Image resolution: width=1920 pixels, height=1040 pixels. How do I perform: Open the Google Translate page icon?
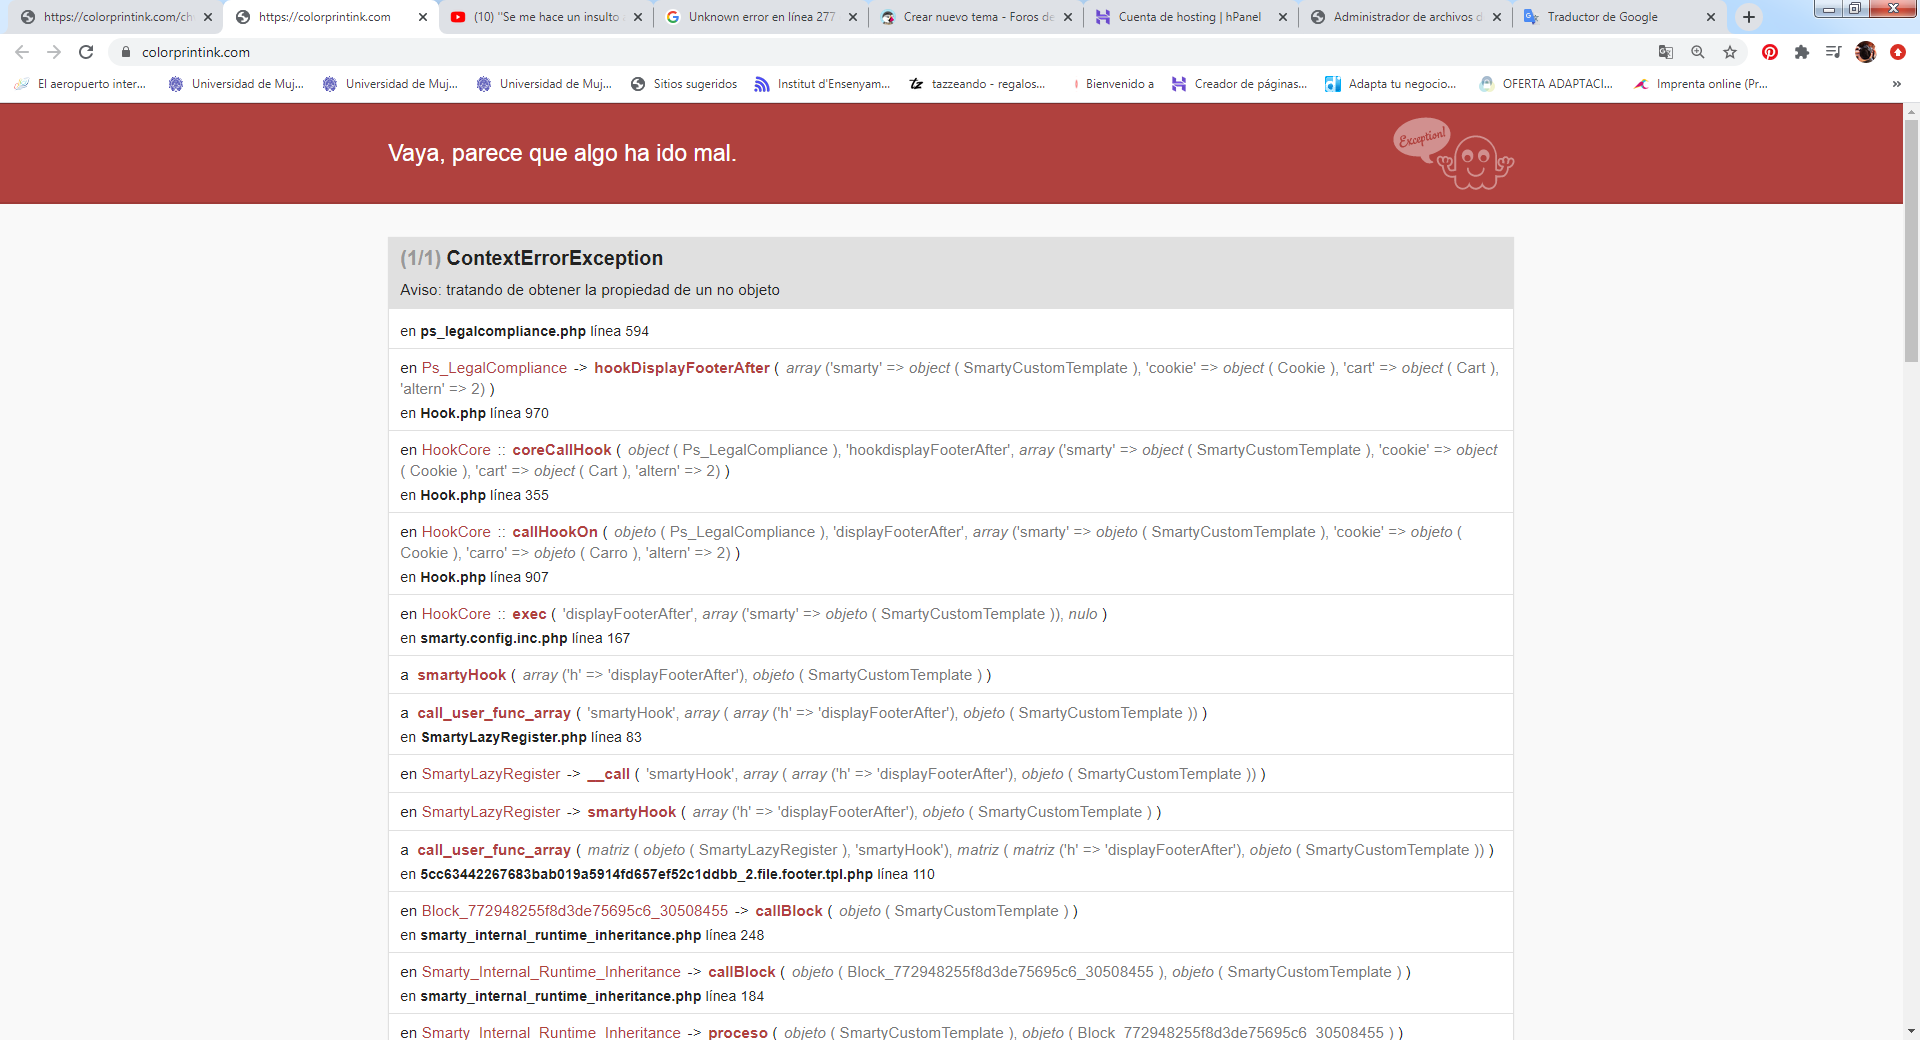(x=1666, y=52)
